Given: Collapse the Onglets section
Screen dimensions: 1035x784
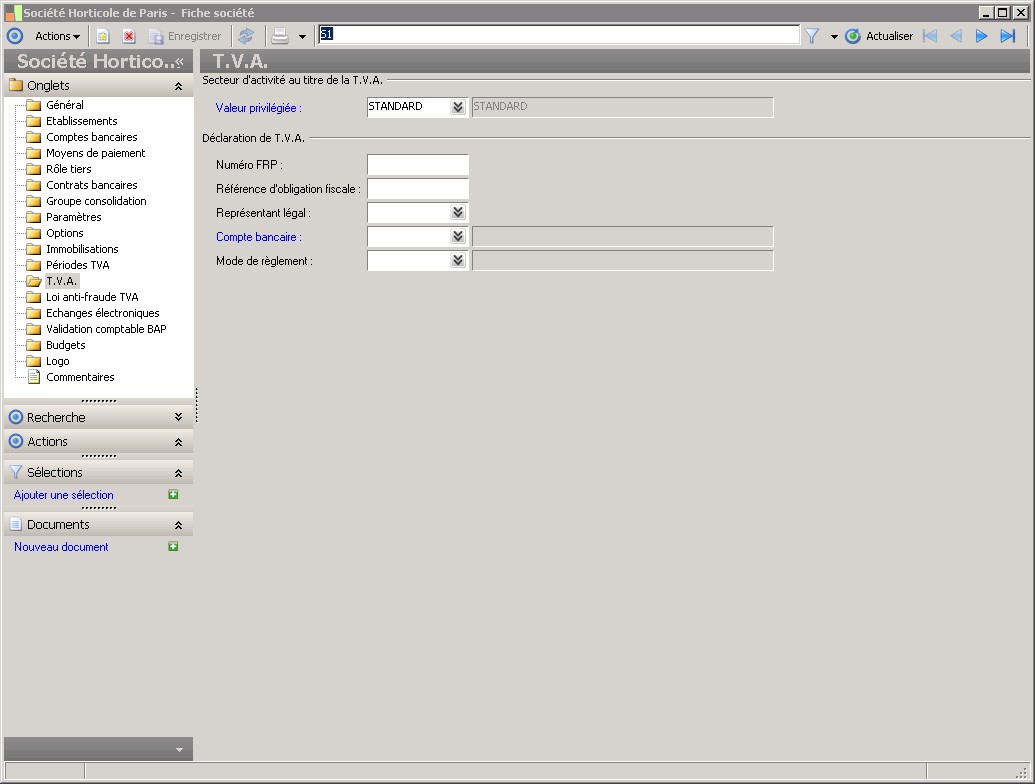Looking at the screenshot, I should (178, 86).
